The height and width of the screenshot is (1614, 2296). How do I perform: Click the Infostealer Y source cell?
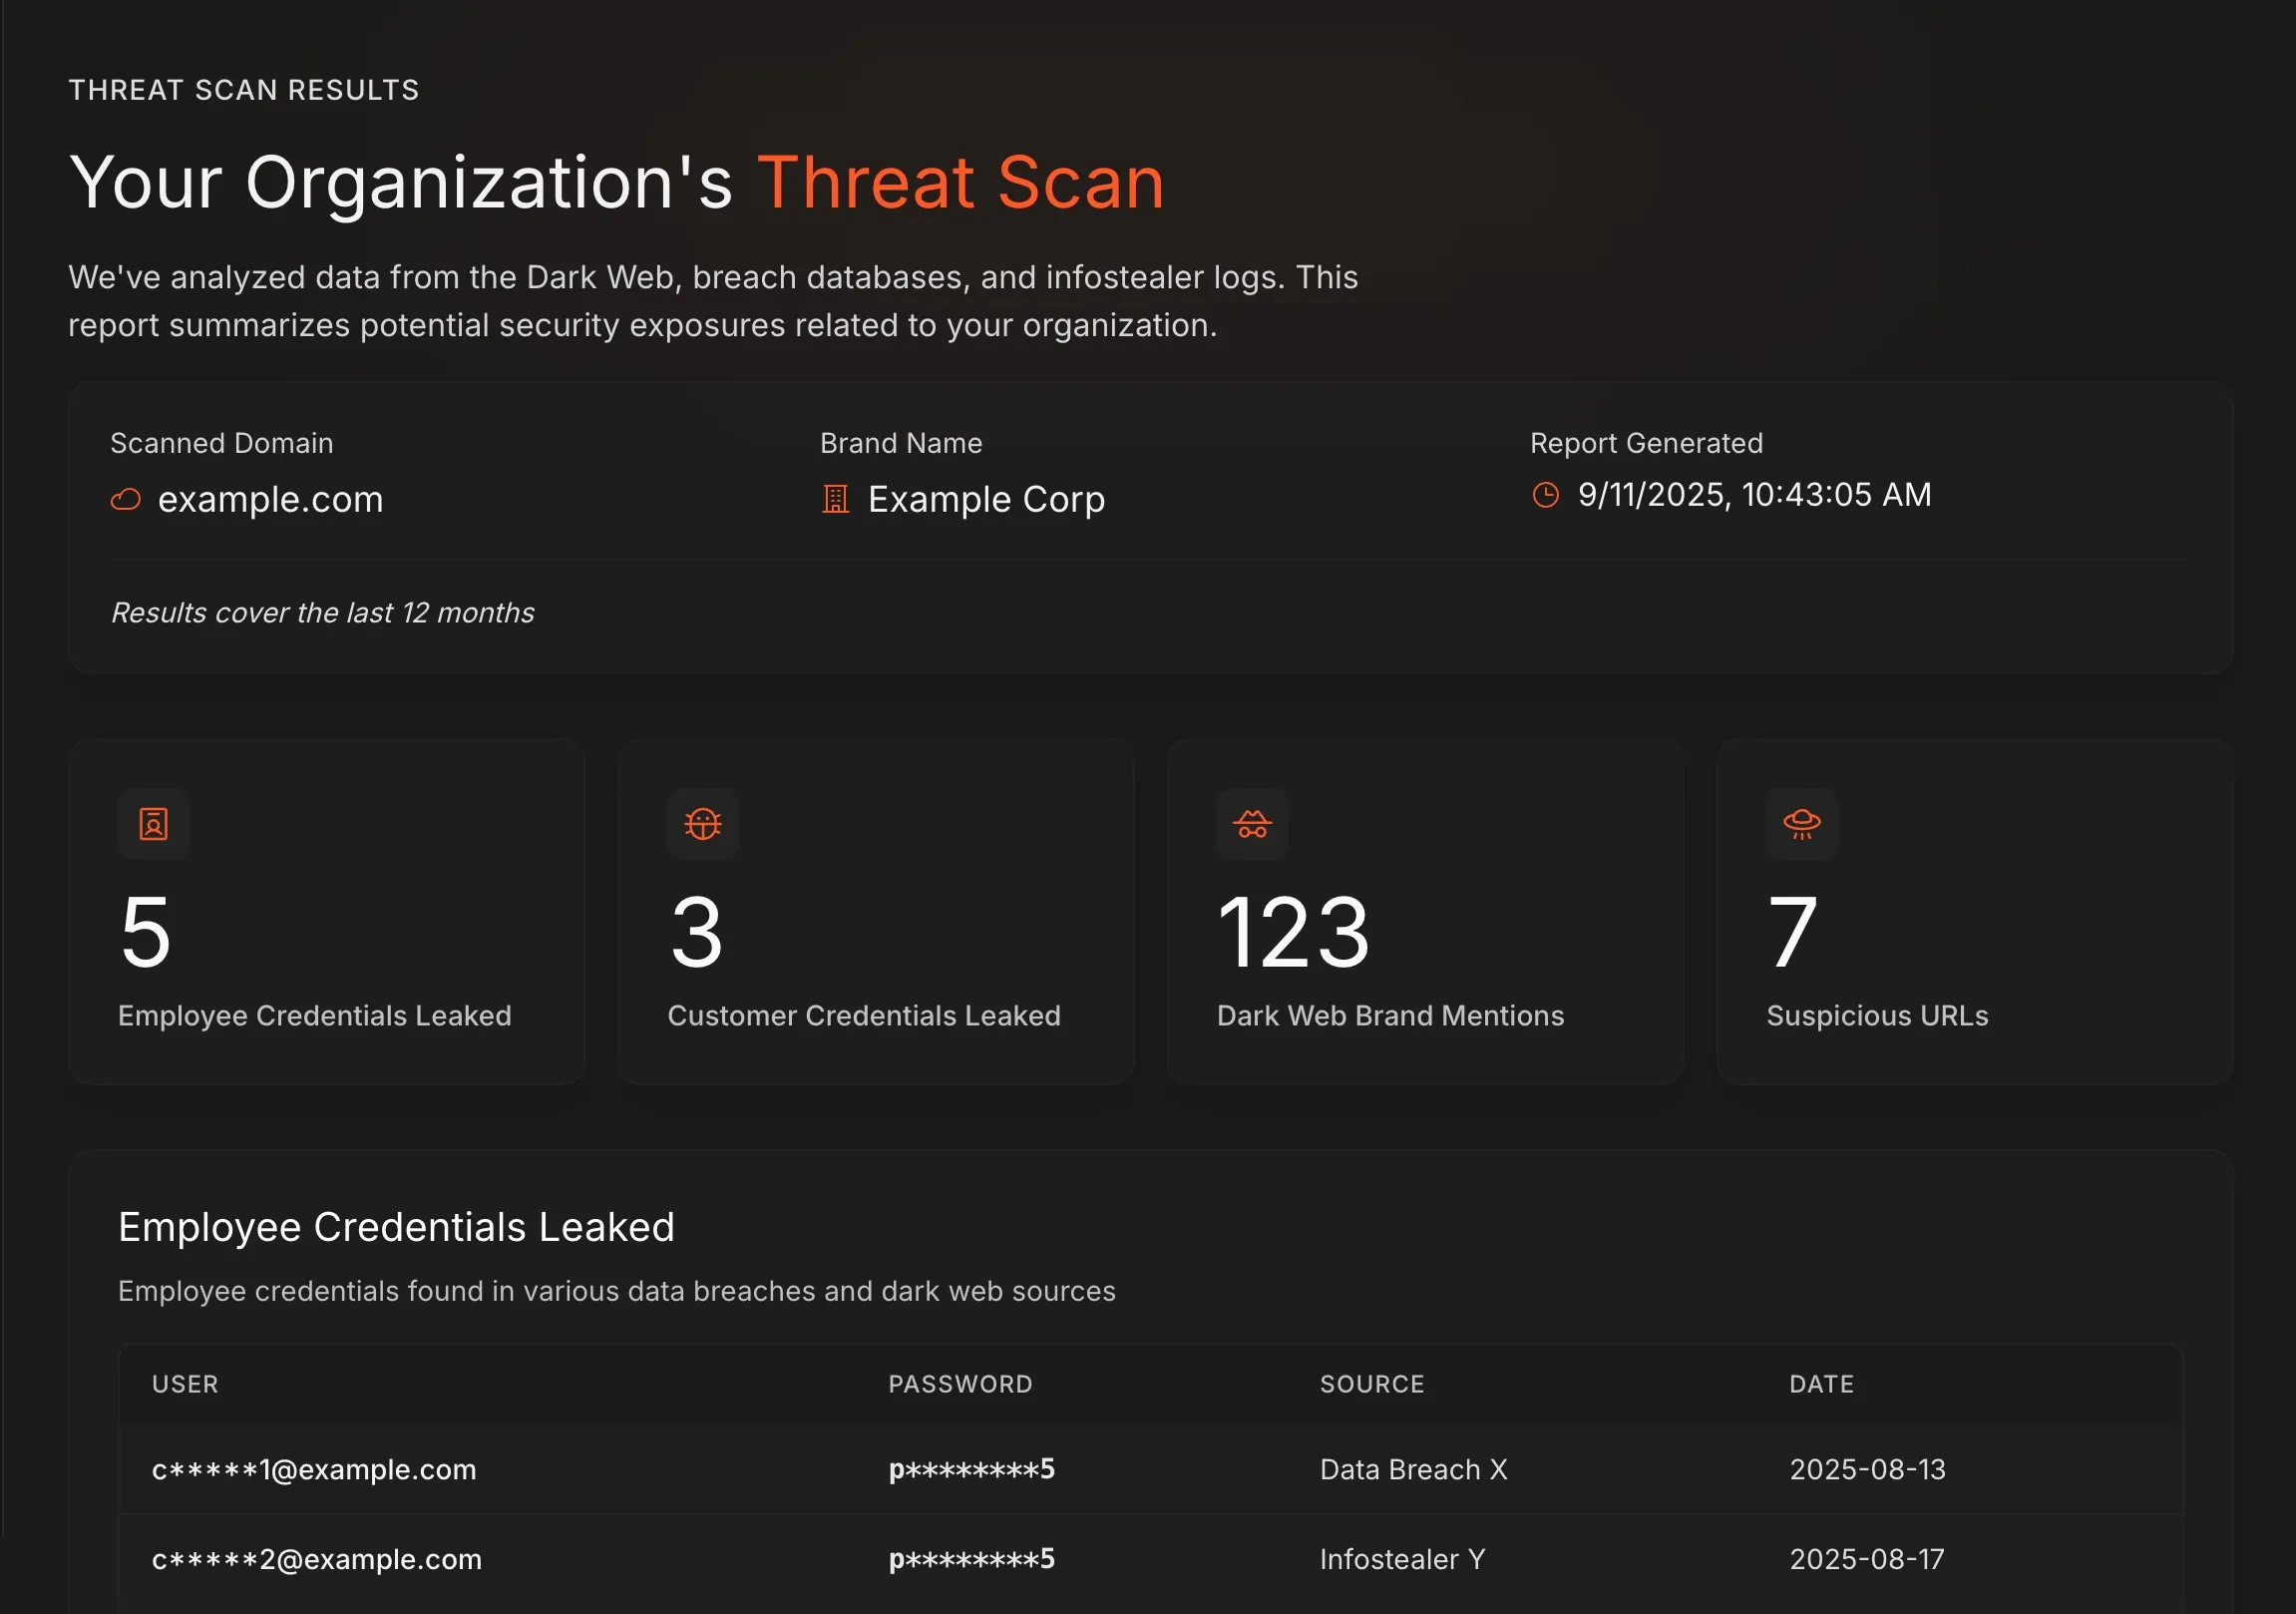coord(1402,1559)
